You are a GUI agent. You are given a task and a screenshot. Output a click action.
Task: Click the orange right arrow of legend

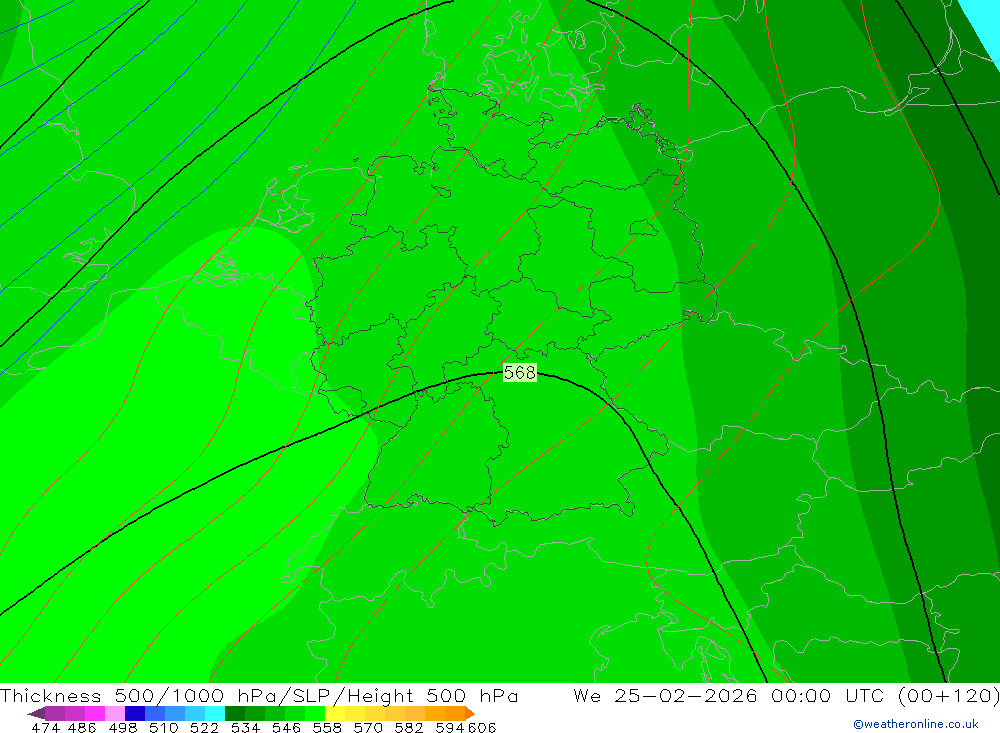[x=470, y=713]
